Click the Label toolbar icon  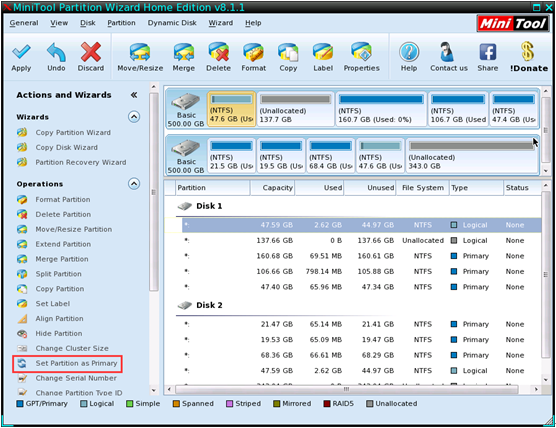tap(323, 52)
